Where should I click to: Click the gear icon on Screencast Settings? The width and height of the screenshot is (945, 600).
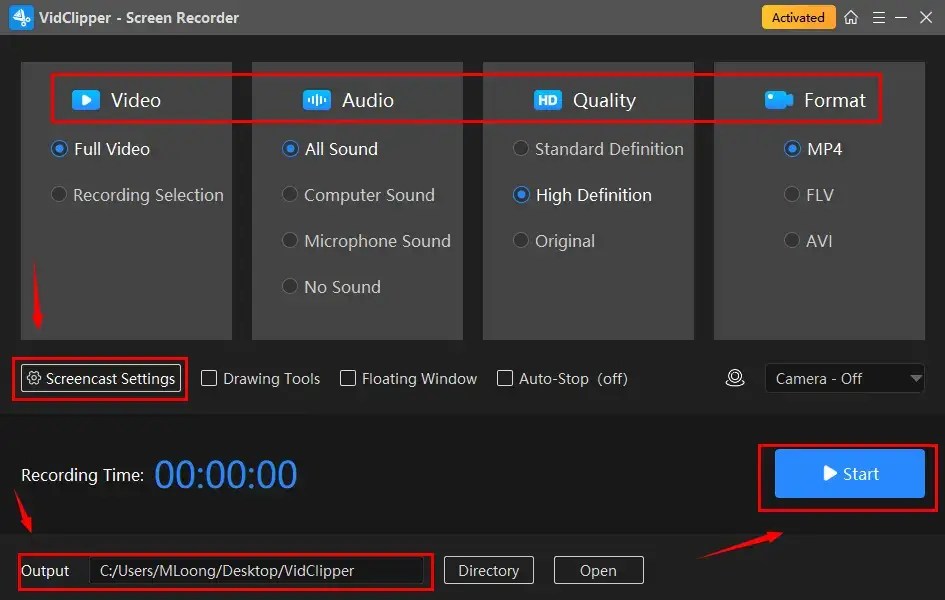(x=33, y=378)
